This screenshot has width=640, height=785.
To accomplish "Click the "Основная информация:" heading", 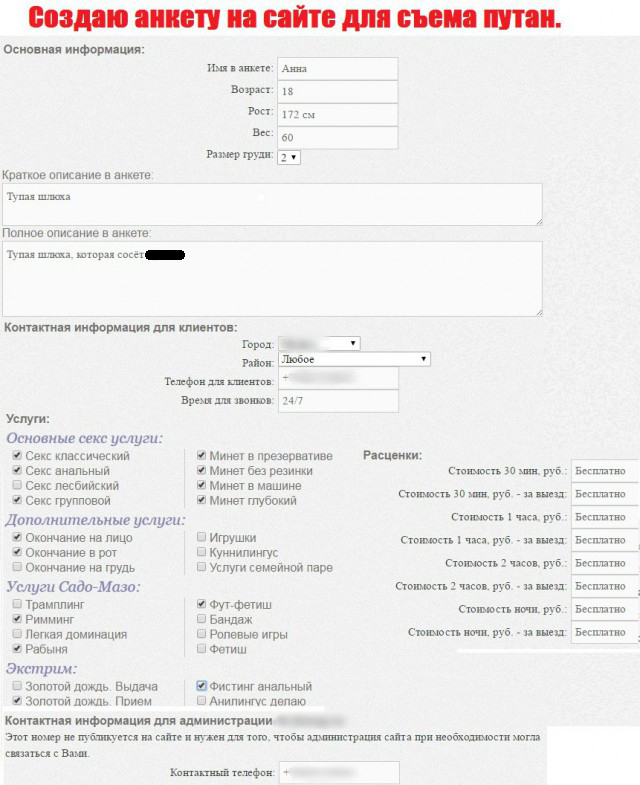I will [x=74, y=50].
